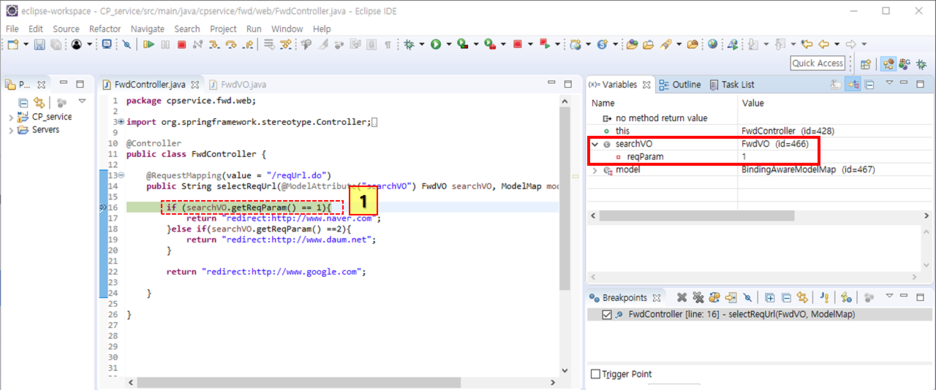Viewport: 936px width, 390px height.
Task: Click the red Terminate button
Action: (181, 44)
